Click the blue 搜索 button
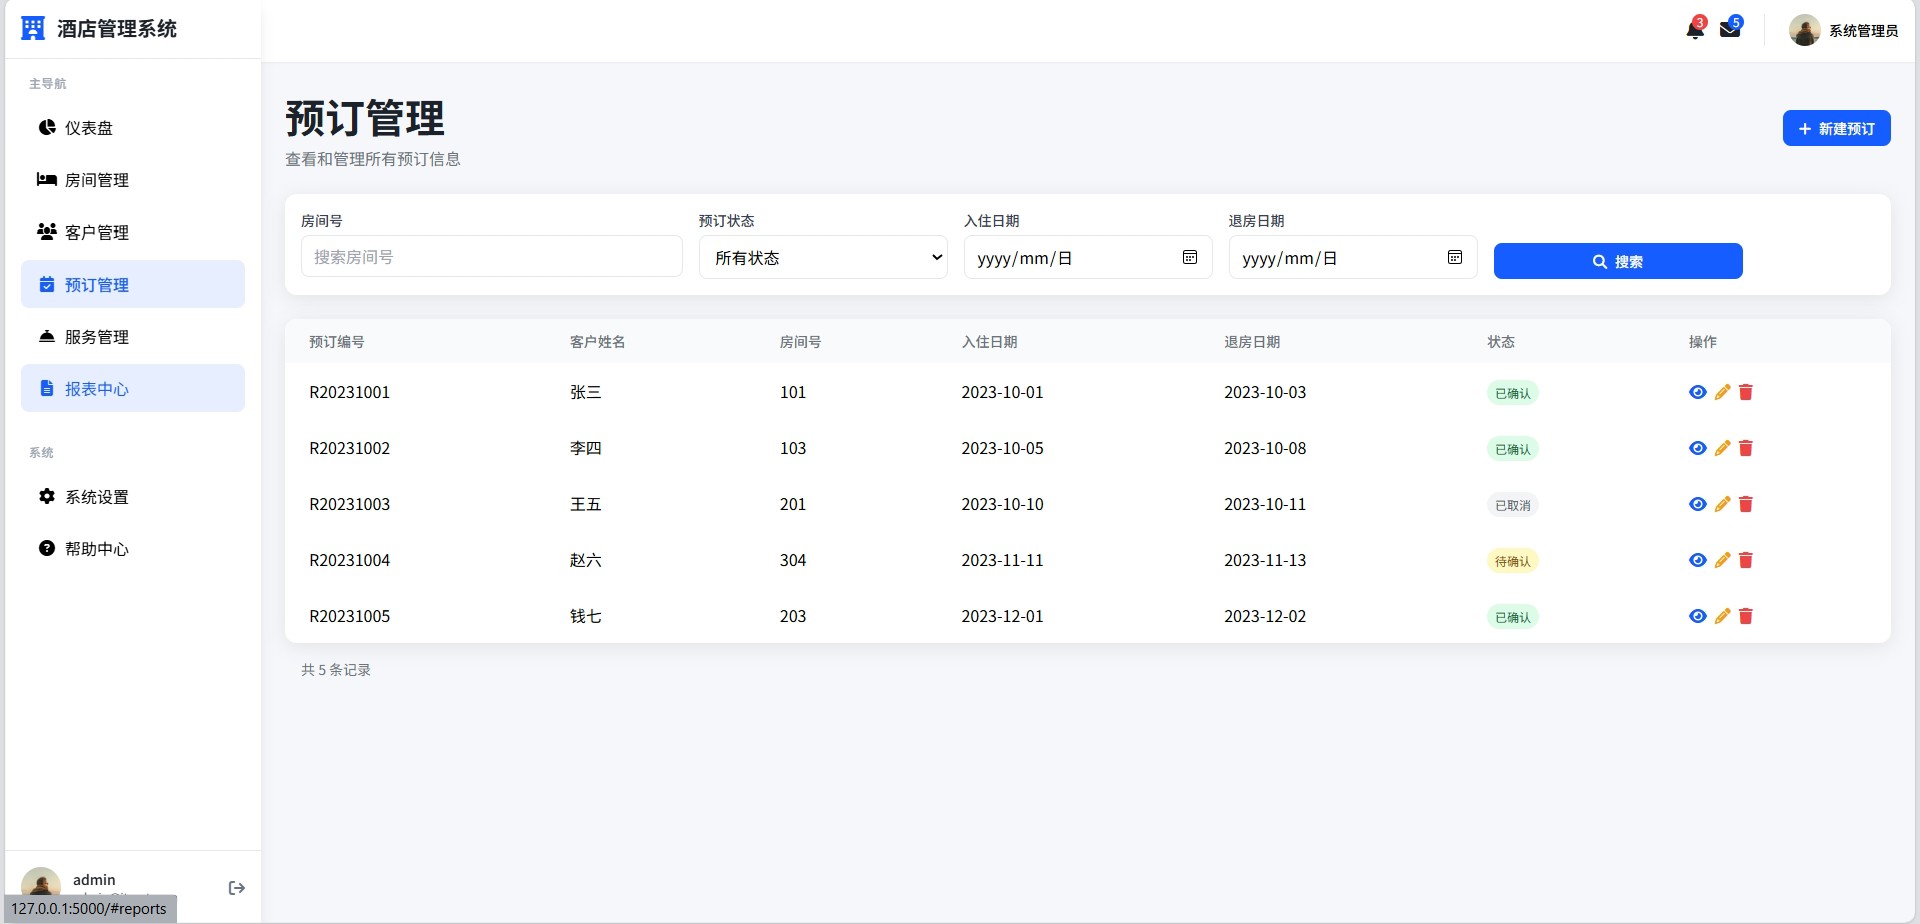The image size is (1920, 924). pos(1618,261)
